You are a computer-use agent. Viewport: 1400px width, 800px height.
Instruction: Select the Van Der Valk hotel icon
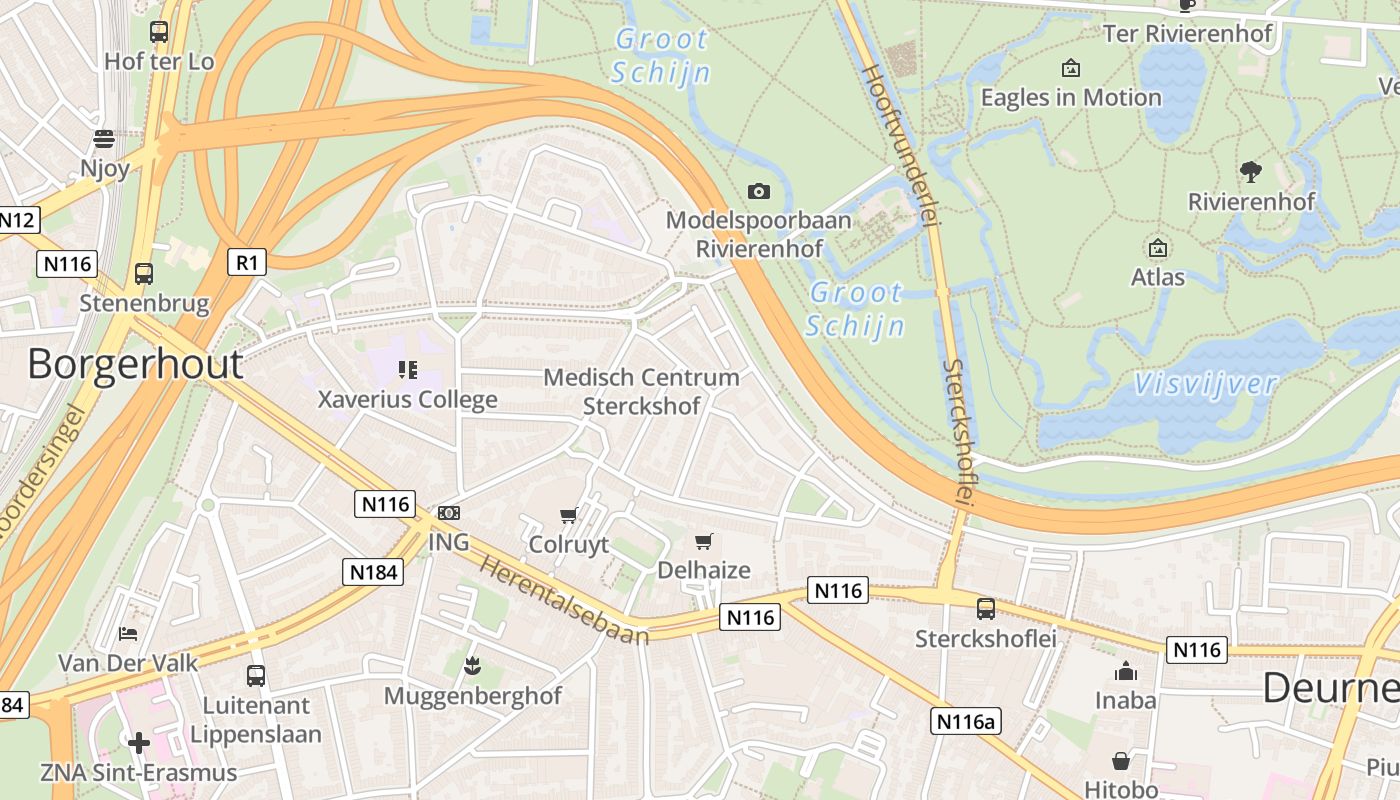coord(128,633)
